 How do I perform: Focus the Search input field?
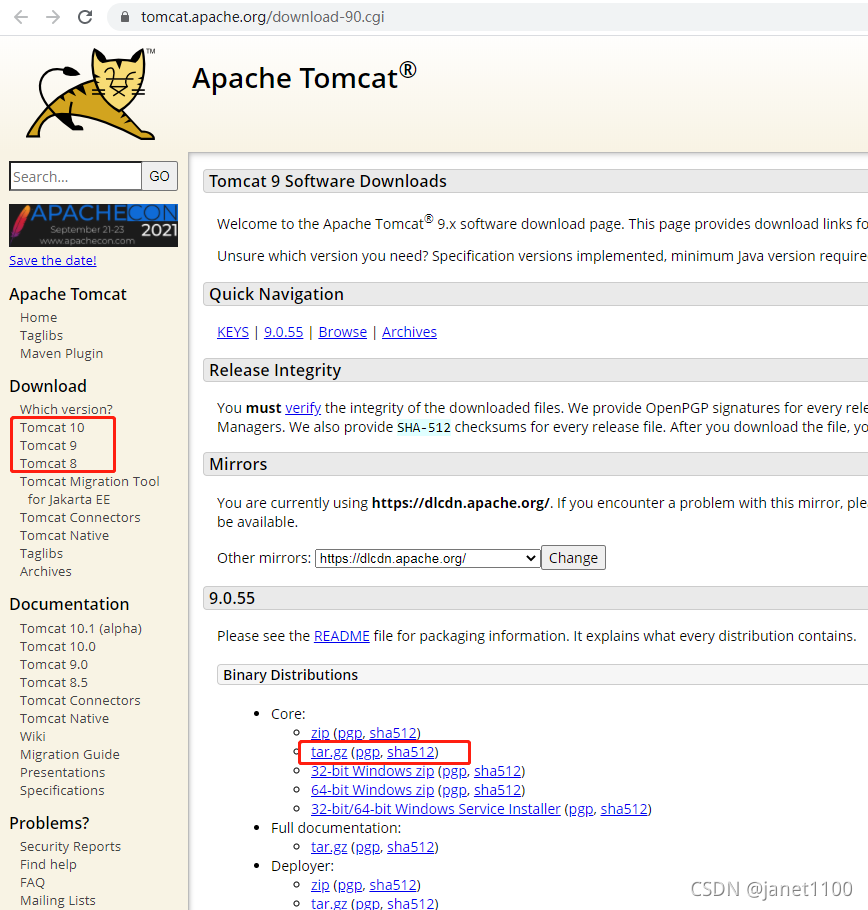[75, 176]
